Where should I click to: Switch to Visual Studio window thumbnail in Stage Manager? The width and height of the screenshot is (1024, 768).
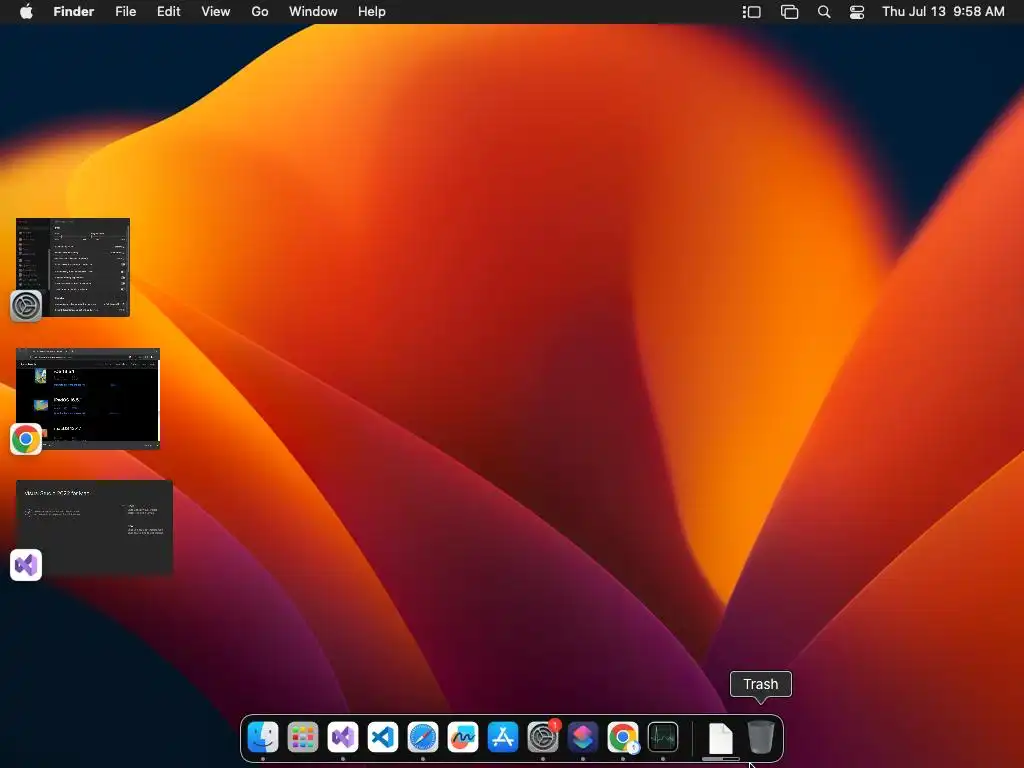[x=95, y=527]
